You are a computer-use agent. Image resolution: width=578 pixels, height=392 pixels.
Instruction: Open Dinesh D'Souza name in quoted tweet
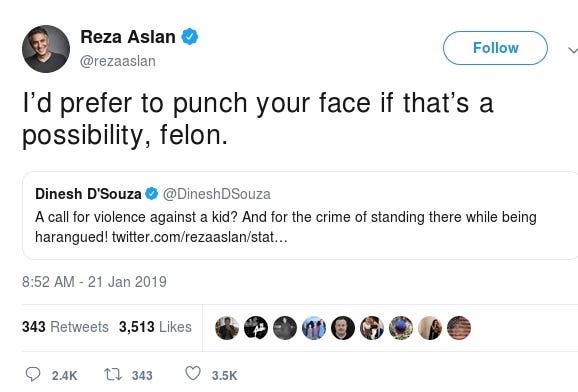[88, 194]
